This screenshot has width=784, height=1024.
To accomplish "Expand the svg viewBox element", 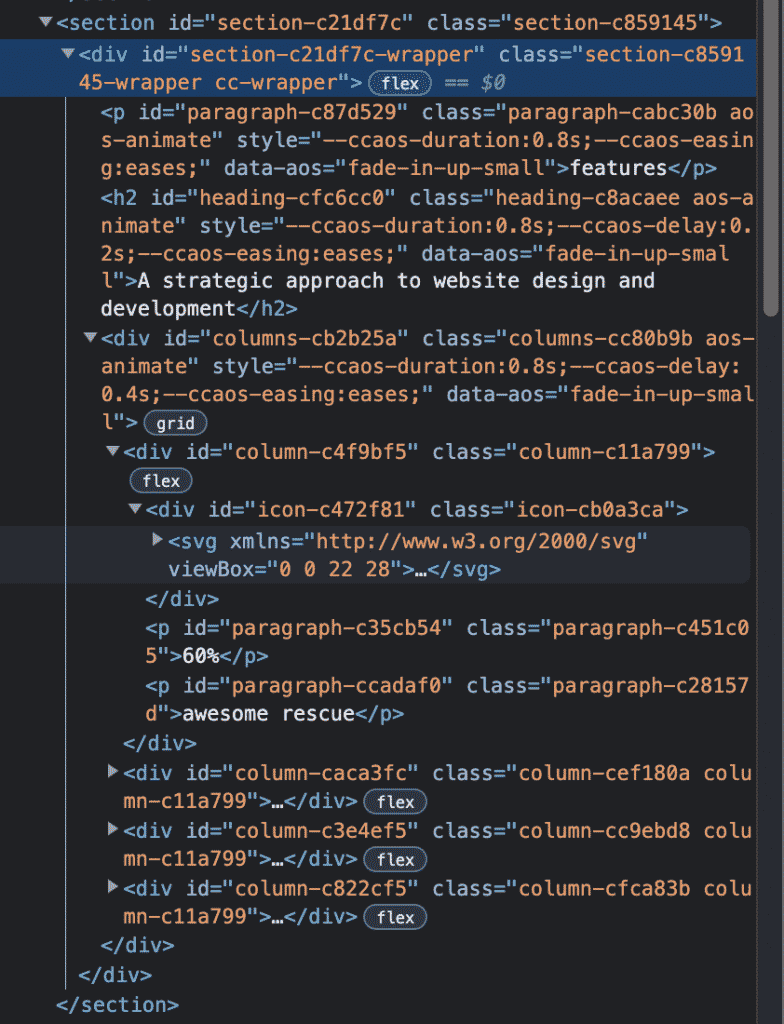I will click(157, 539).
